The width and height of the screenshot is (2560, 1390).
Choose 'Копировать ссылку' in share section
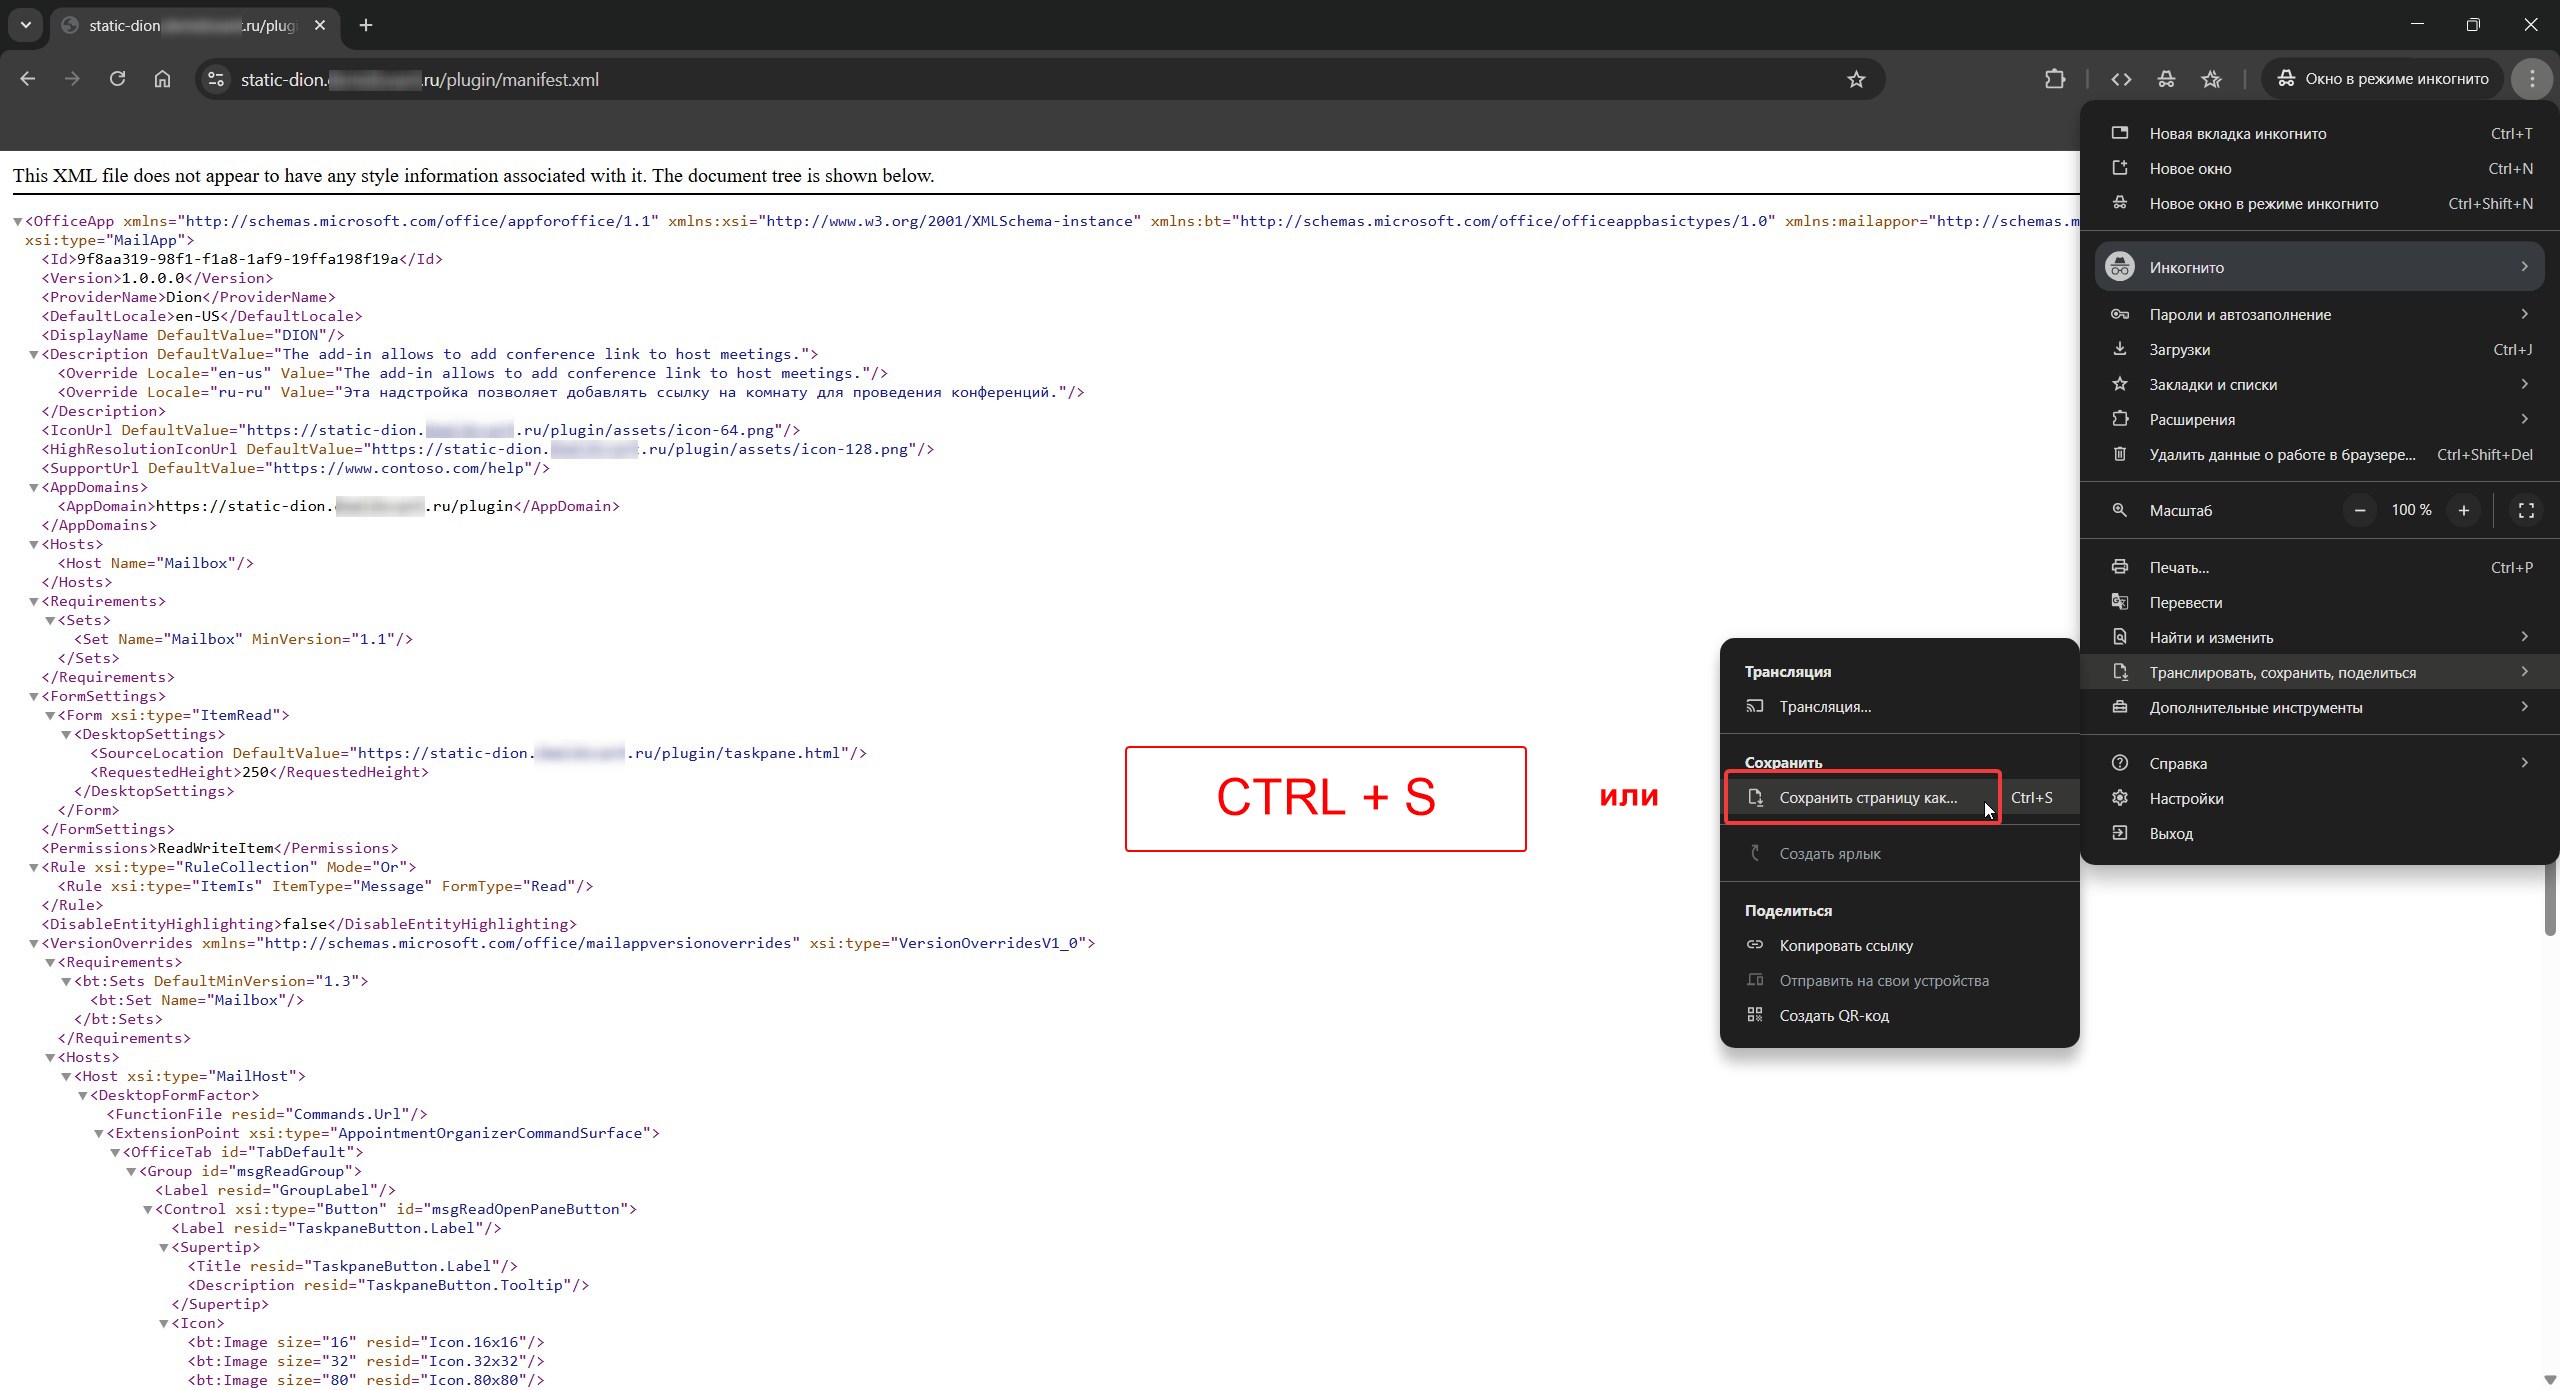[x=1845, y=945]
